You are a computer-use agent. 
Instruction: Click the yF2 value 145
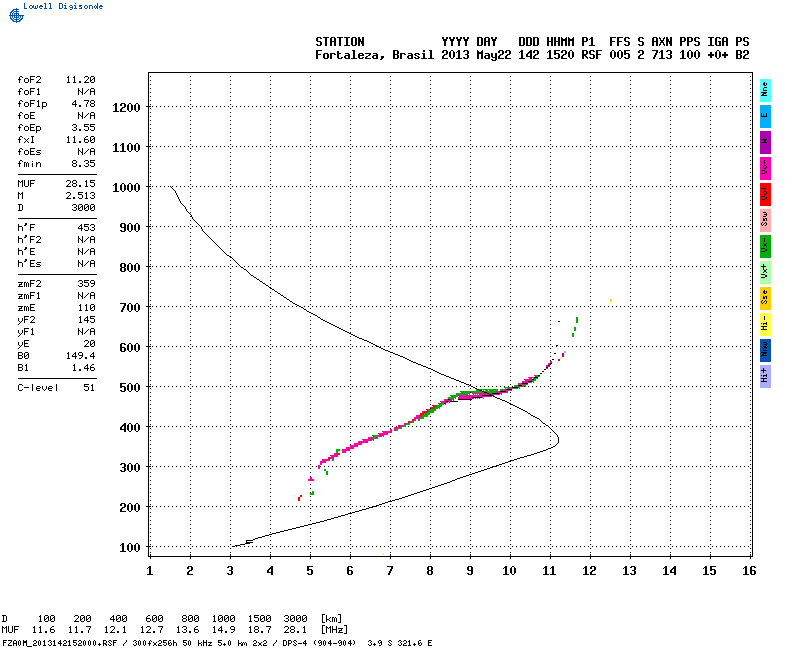86,320
